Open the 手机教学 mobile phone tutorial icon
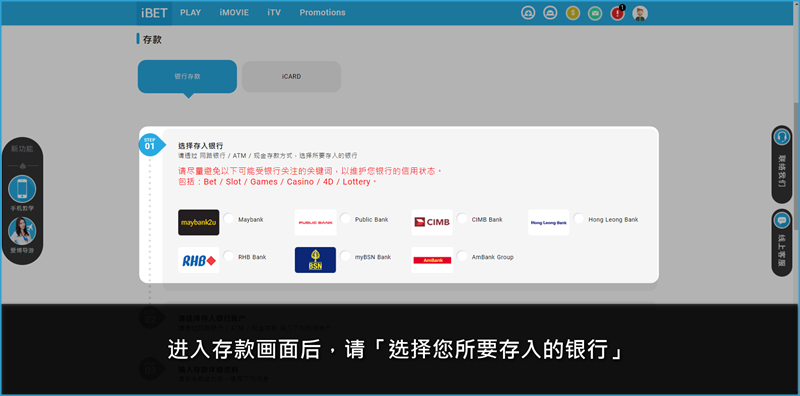This screenshot has width=800, height=396. click(22, 189)
